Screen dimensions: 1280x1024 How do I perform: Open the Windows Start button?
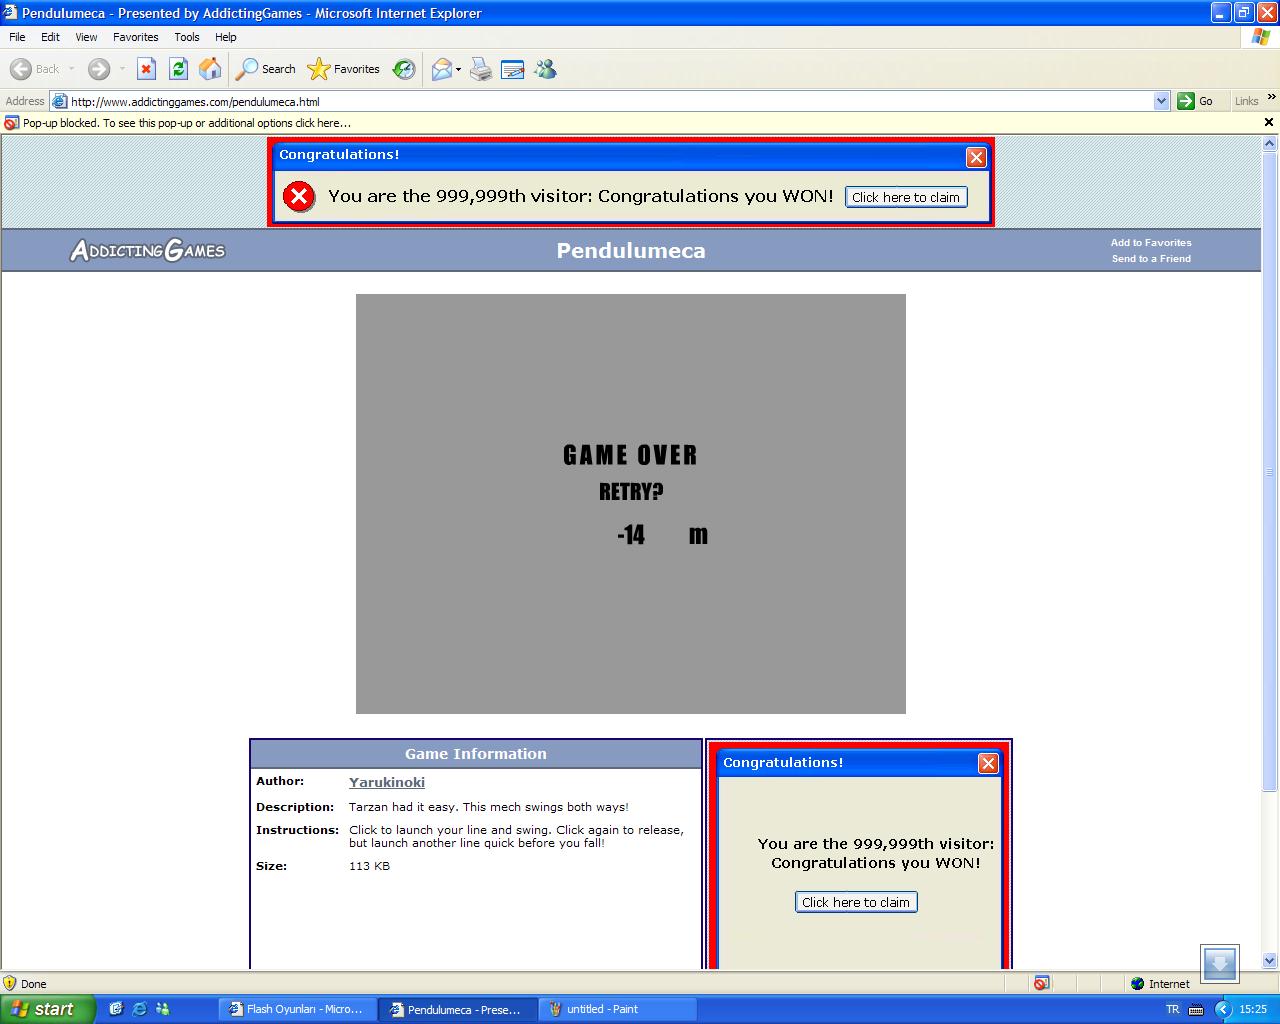(48, 1009)
